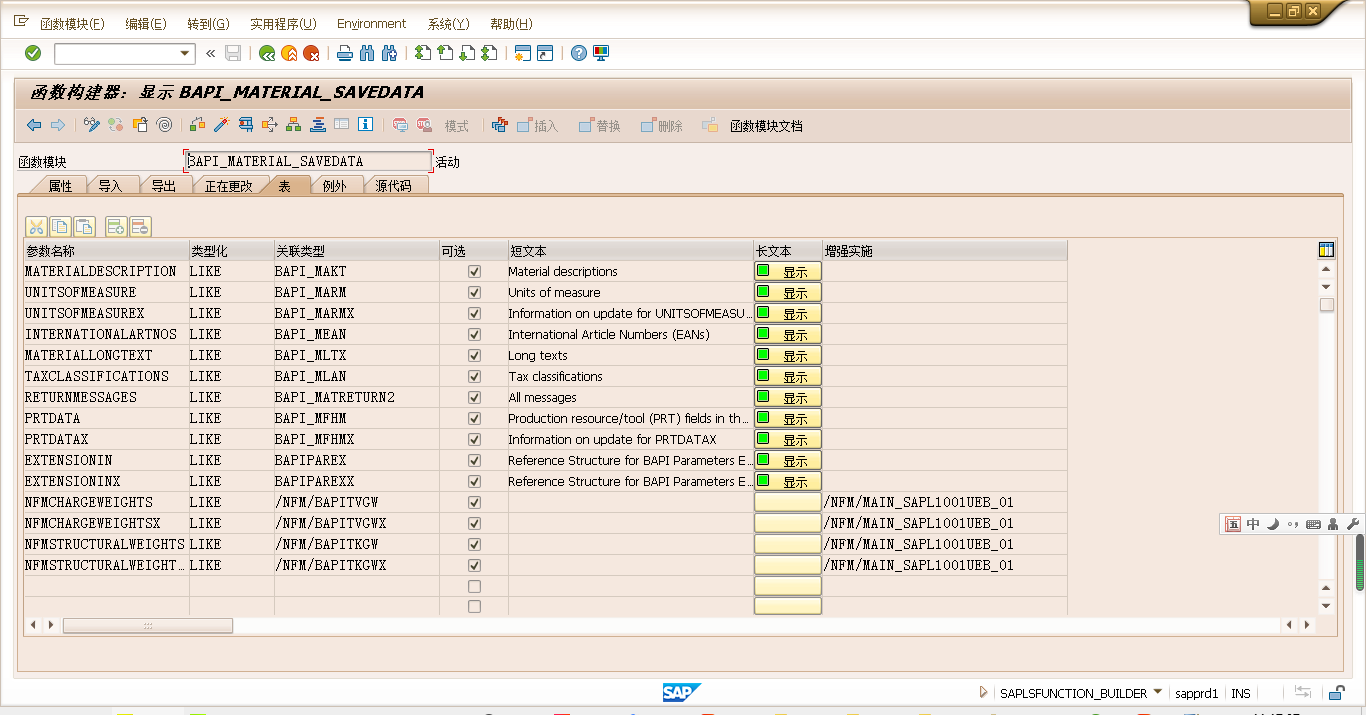Screen dimensions: 1366x715
Task: Cut rows using the scissors icon
Action: 36,226
